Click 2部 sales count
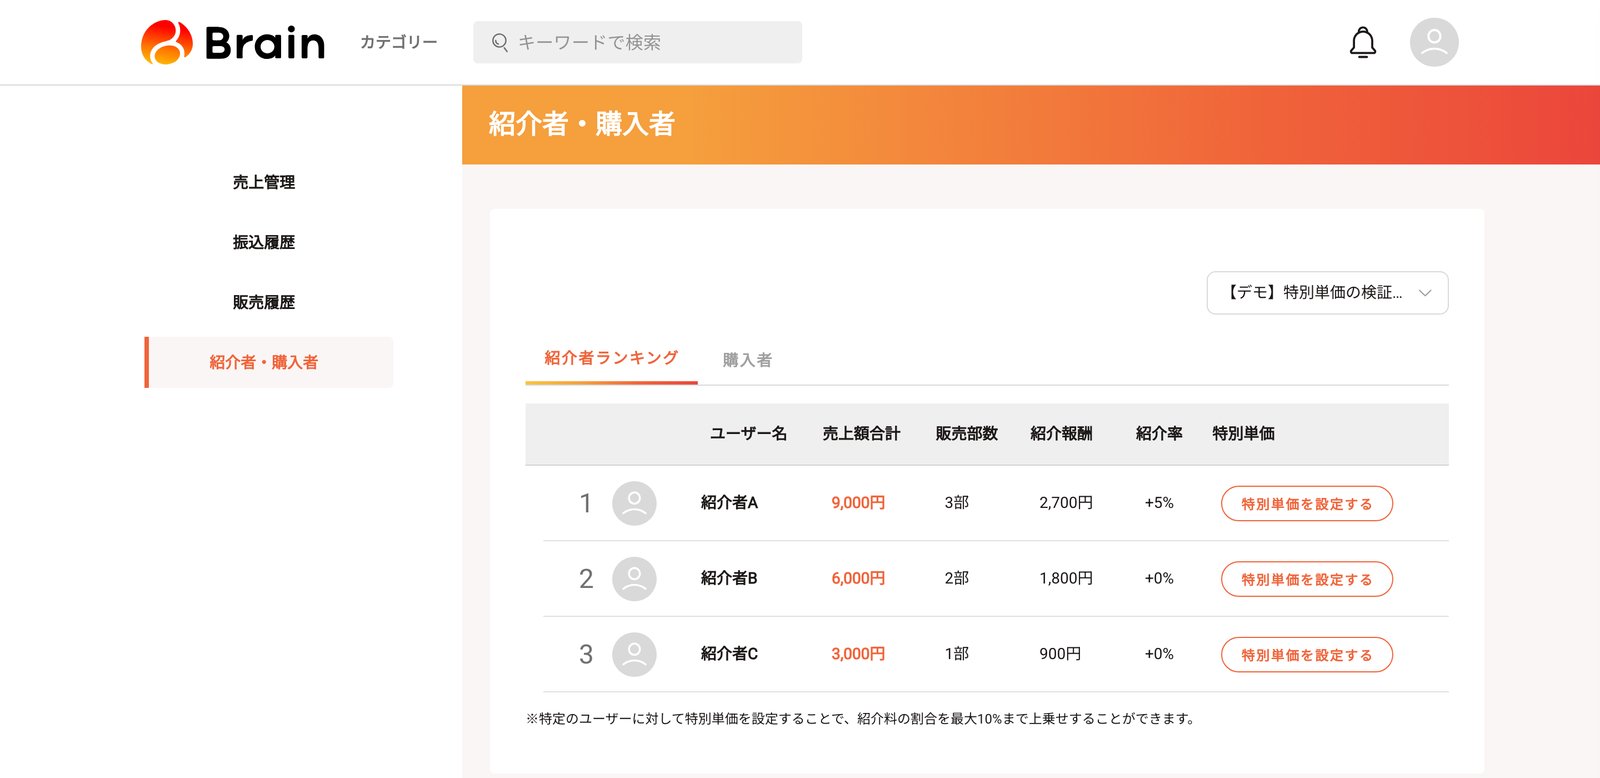 [957, 578]
